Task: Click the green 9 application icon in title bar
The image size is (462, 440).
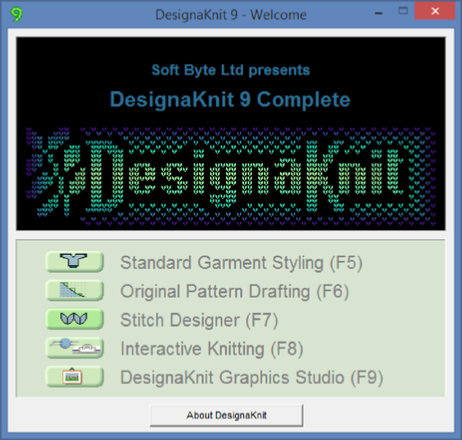Action: coord(16,14)
